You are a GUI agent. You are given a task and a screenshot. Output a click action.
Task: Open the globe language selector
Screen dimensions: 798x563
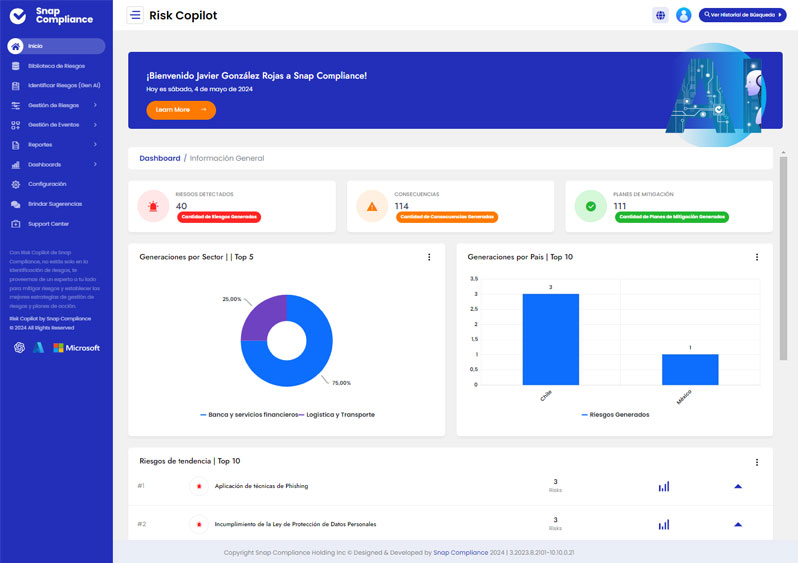660,15
